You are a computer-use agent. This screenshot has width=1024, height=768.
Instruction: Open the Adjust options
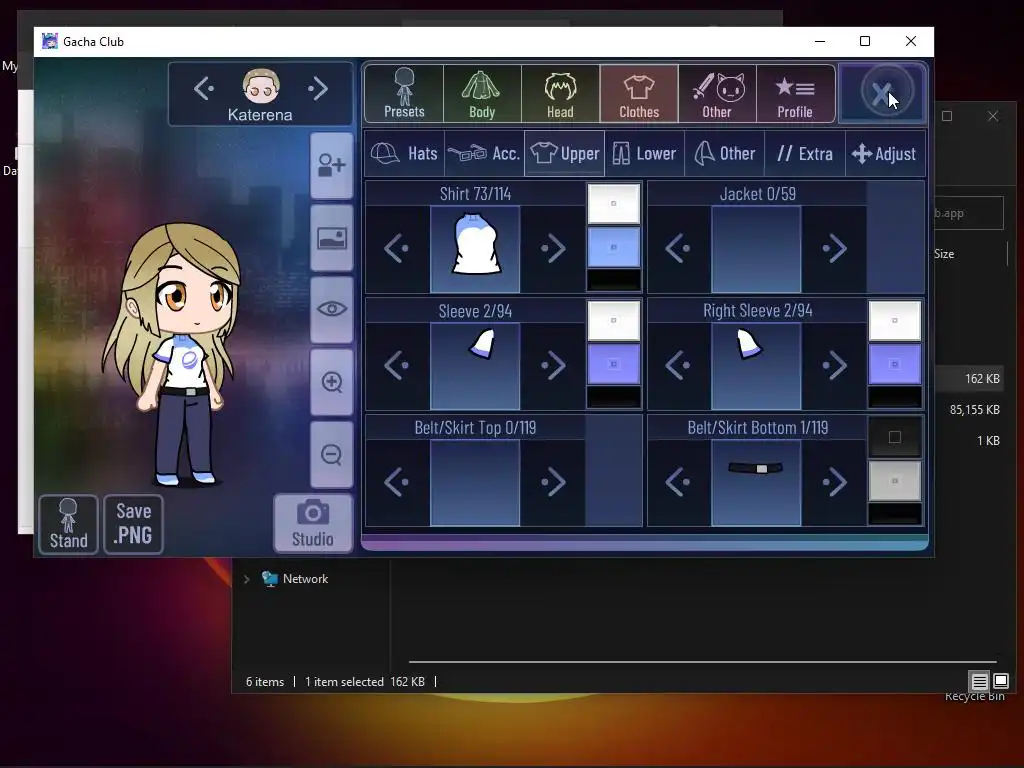(x=885, y=153)
